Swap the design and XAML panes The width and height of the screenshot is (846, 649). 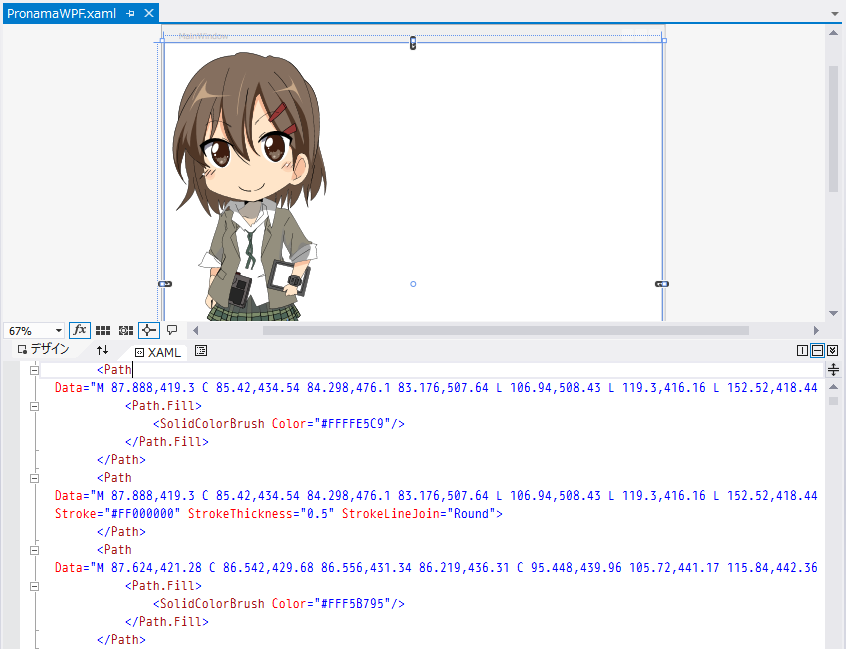click(x=102, y=351)
